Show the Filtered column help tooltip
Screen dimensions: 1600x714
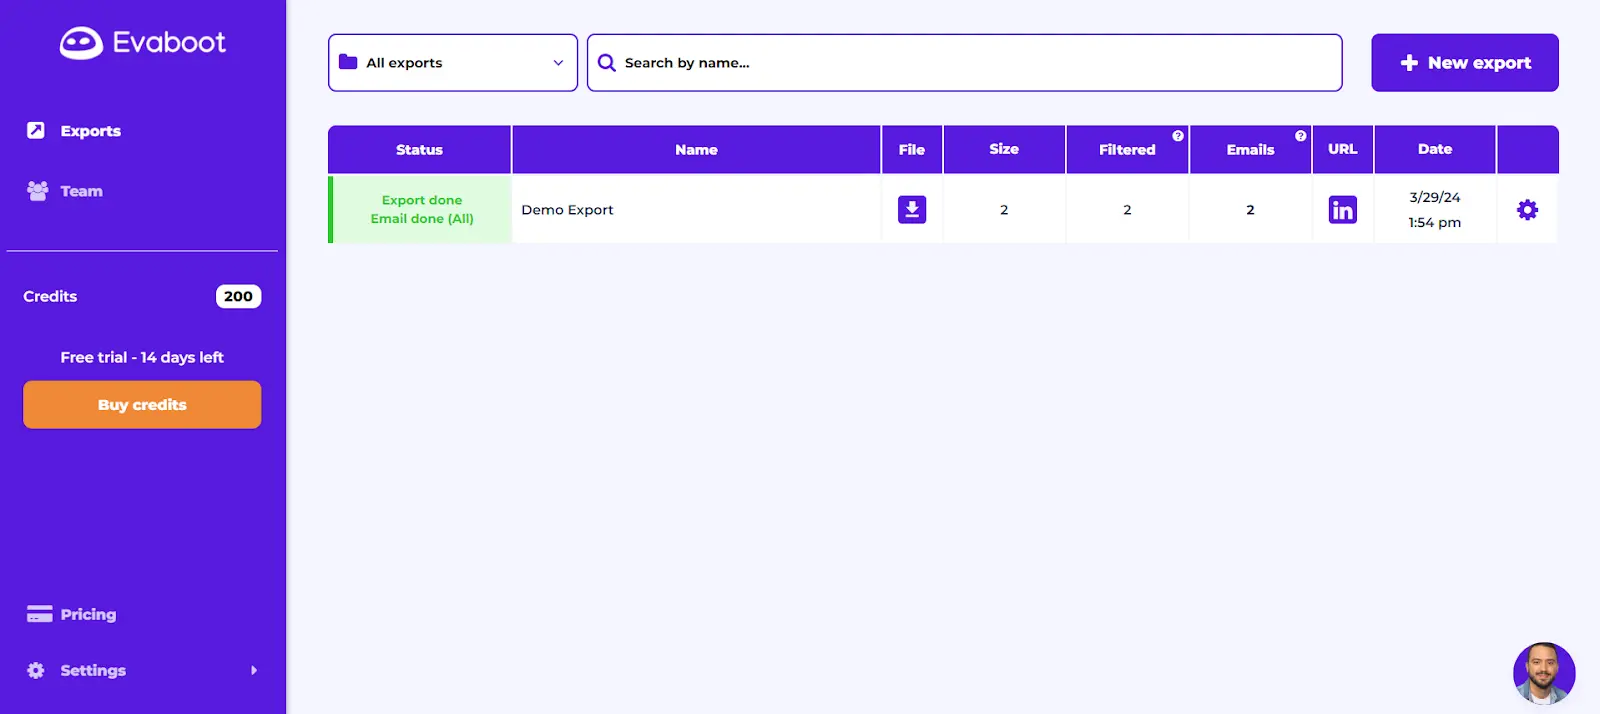(1178, 136)
